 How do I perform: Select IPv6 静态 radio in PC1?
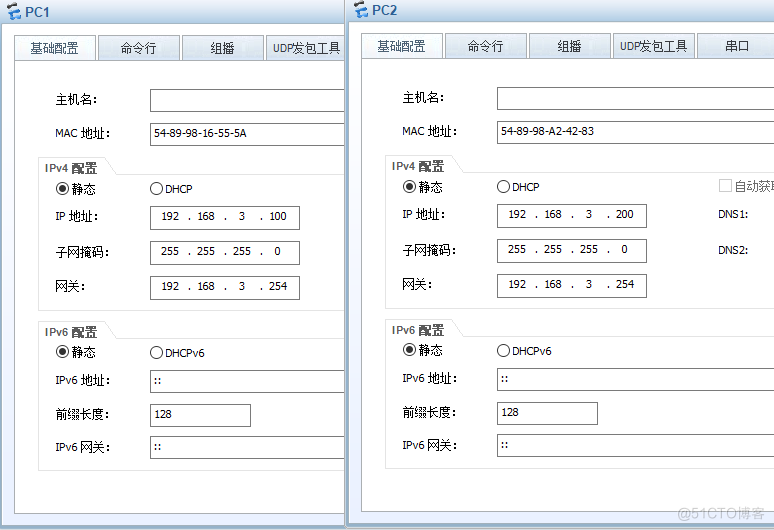click(x=62, y=352)
